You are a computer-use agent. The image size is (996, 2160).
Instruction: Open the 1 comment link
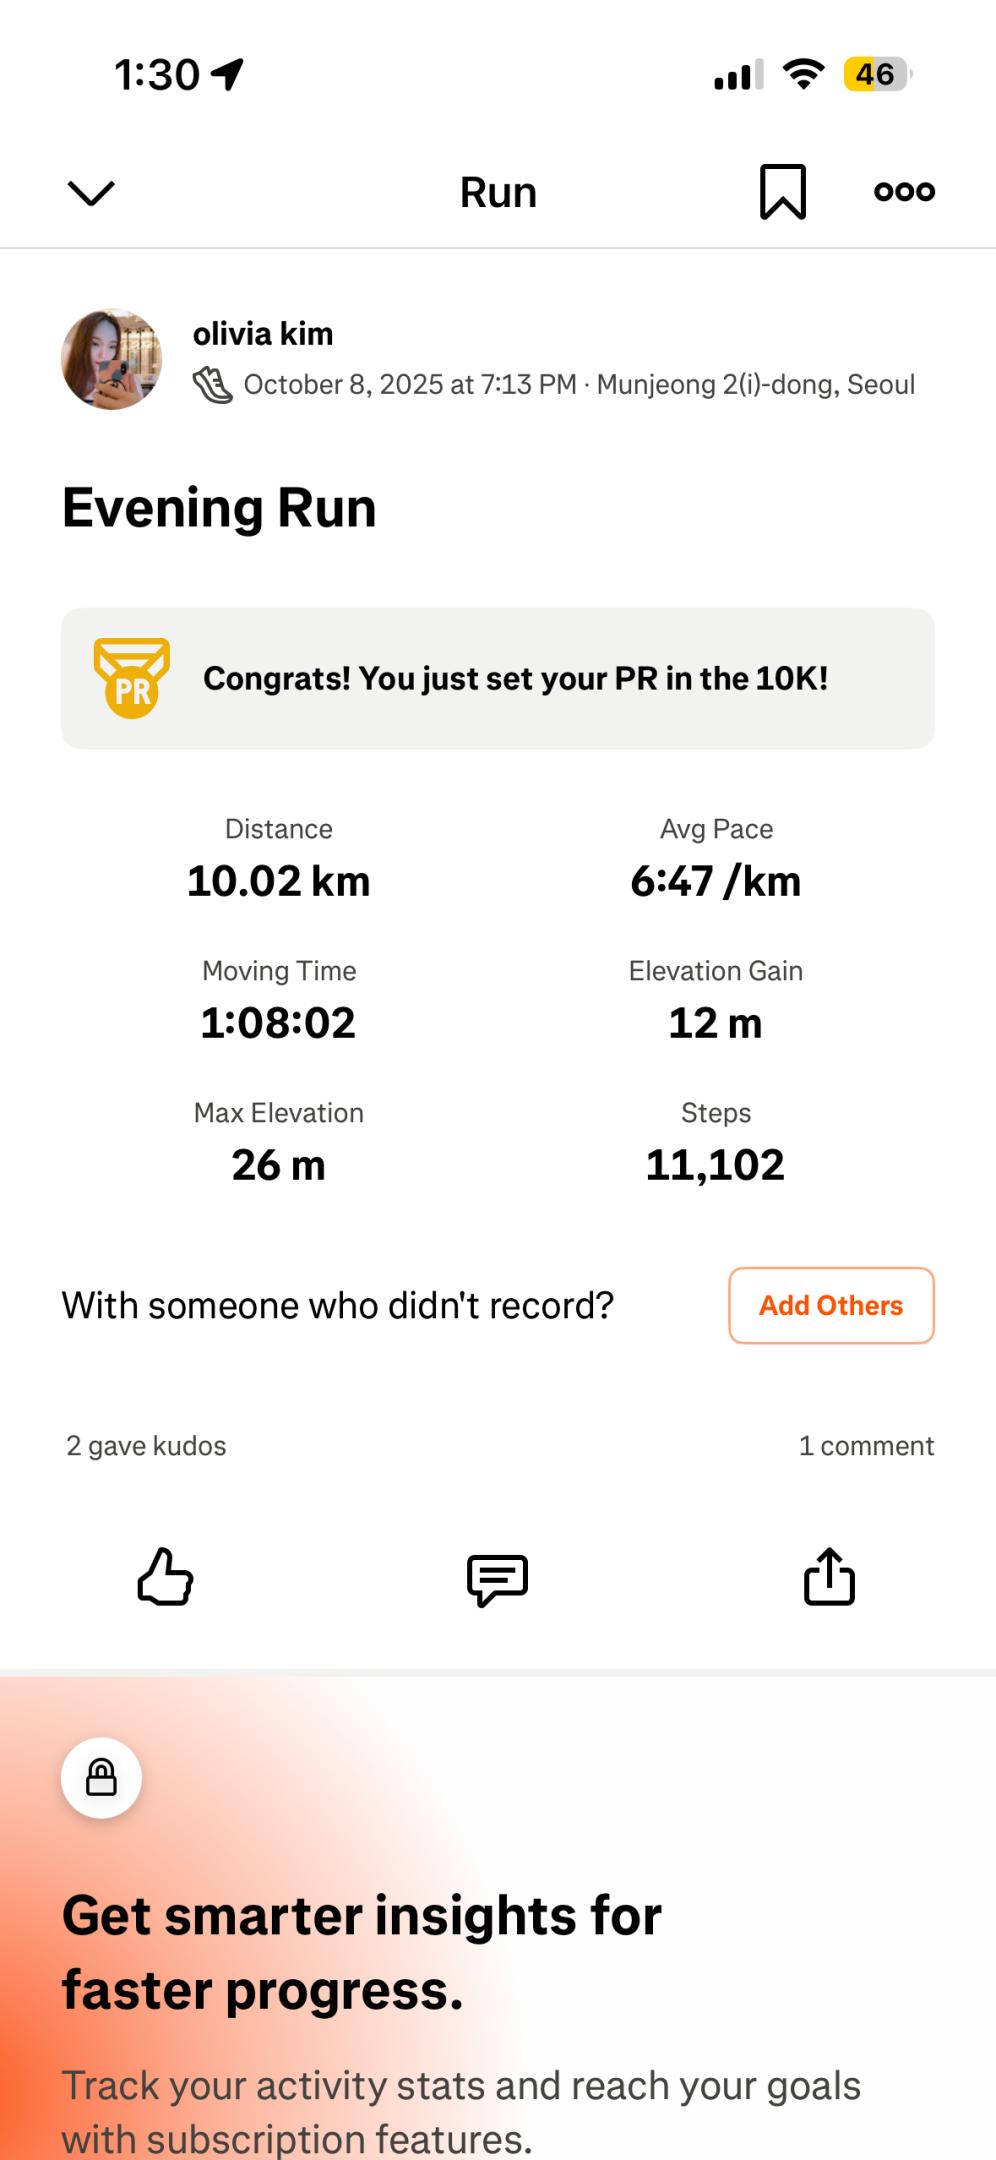coord(866,1446)
